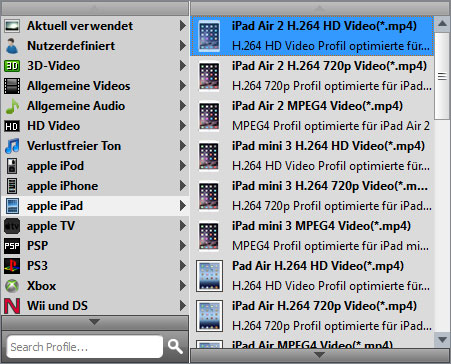Click the scrollbar up arrow in profile list
This screenshot has width=451, height=364.
(x=442, y=24)
